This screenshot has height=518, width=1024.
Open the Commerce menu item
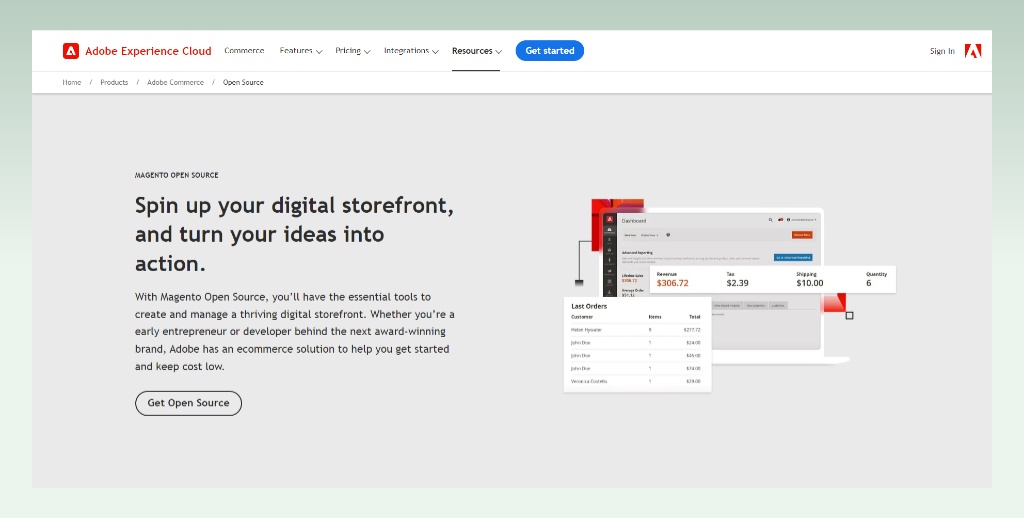(x=244, y=51)
